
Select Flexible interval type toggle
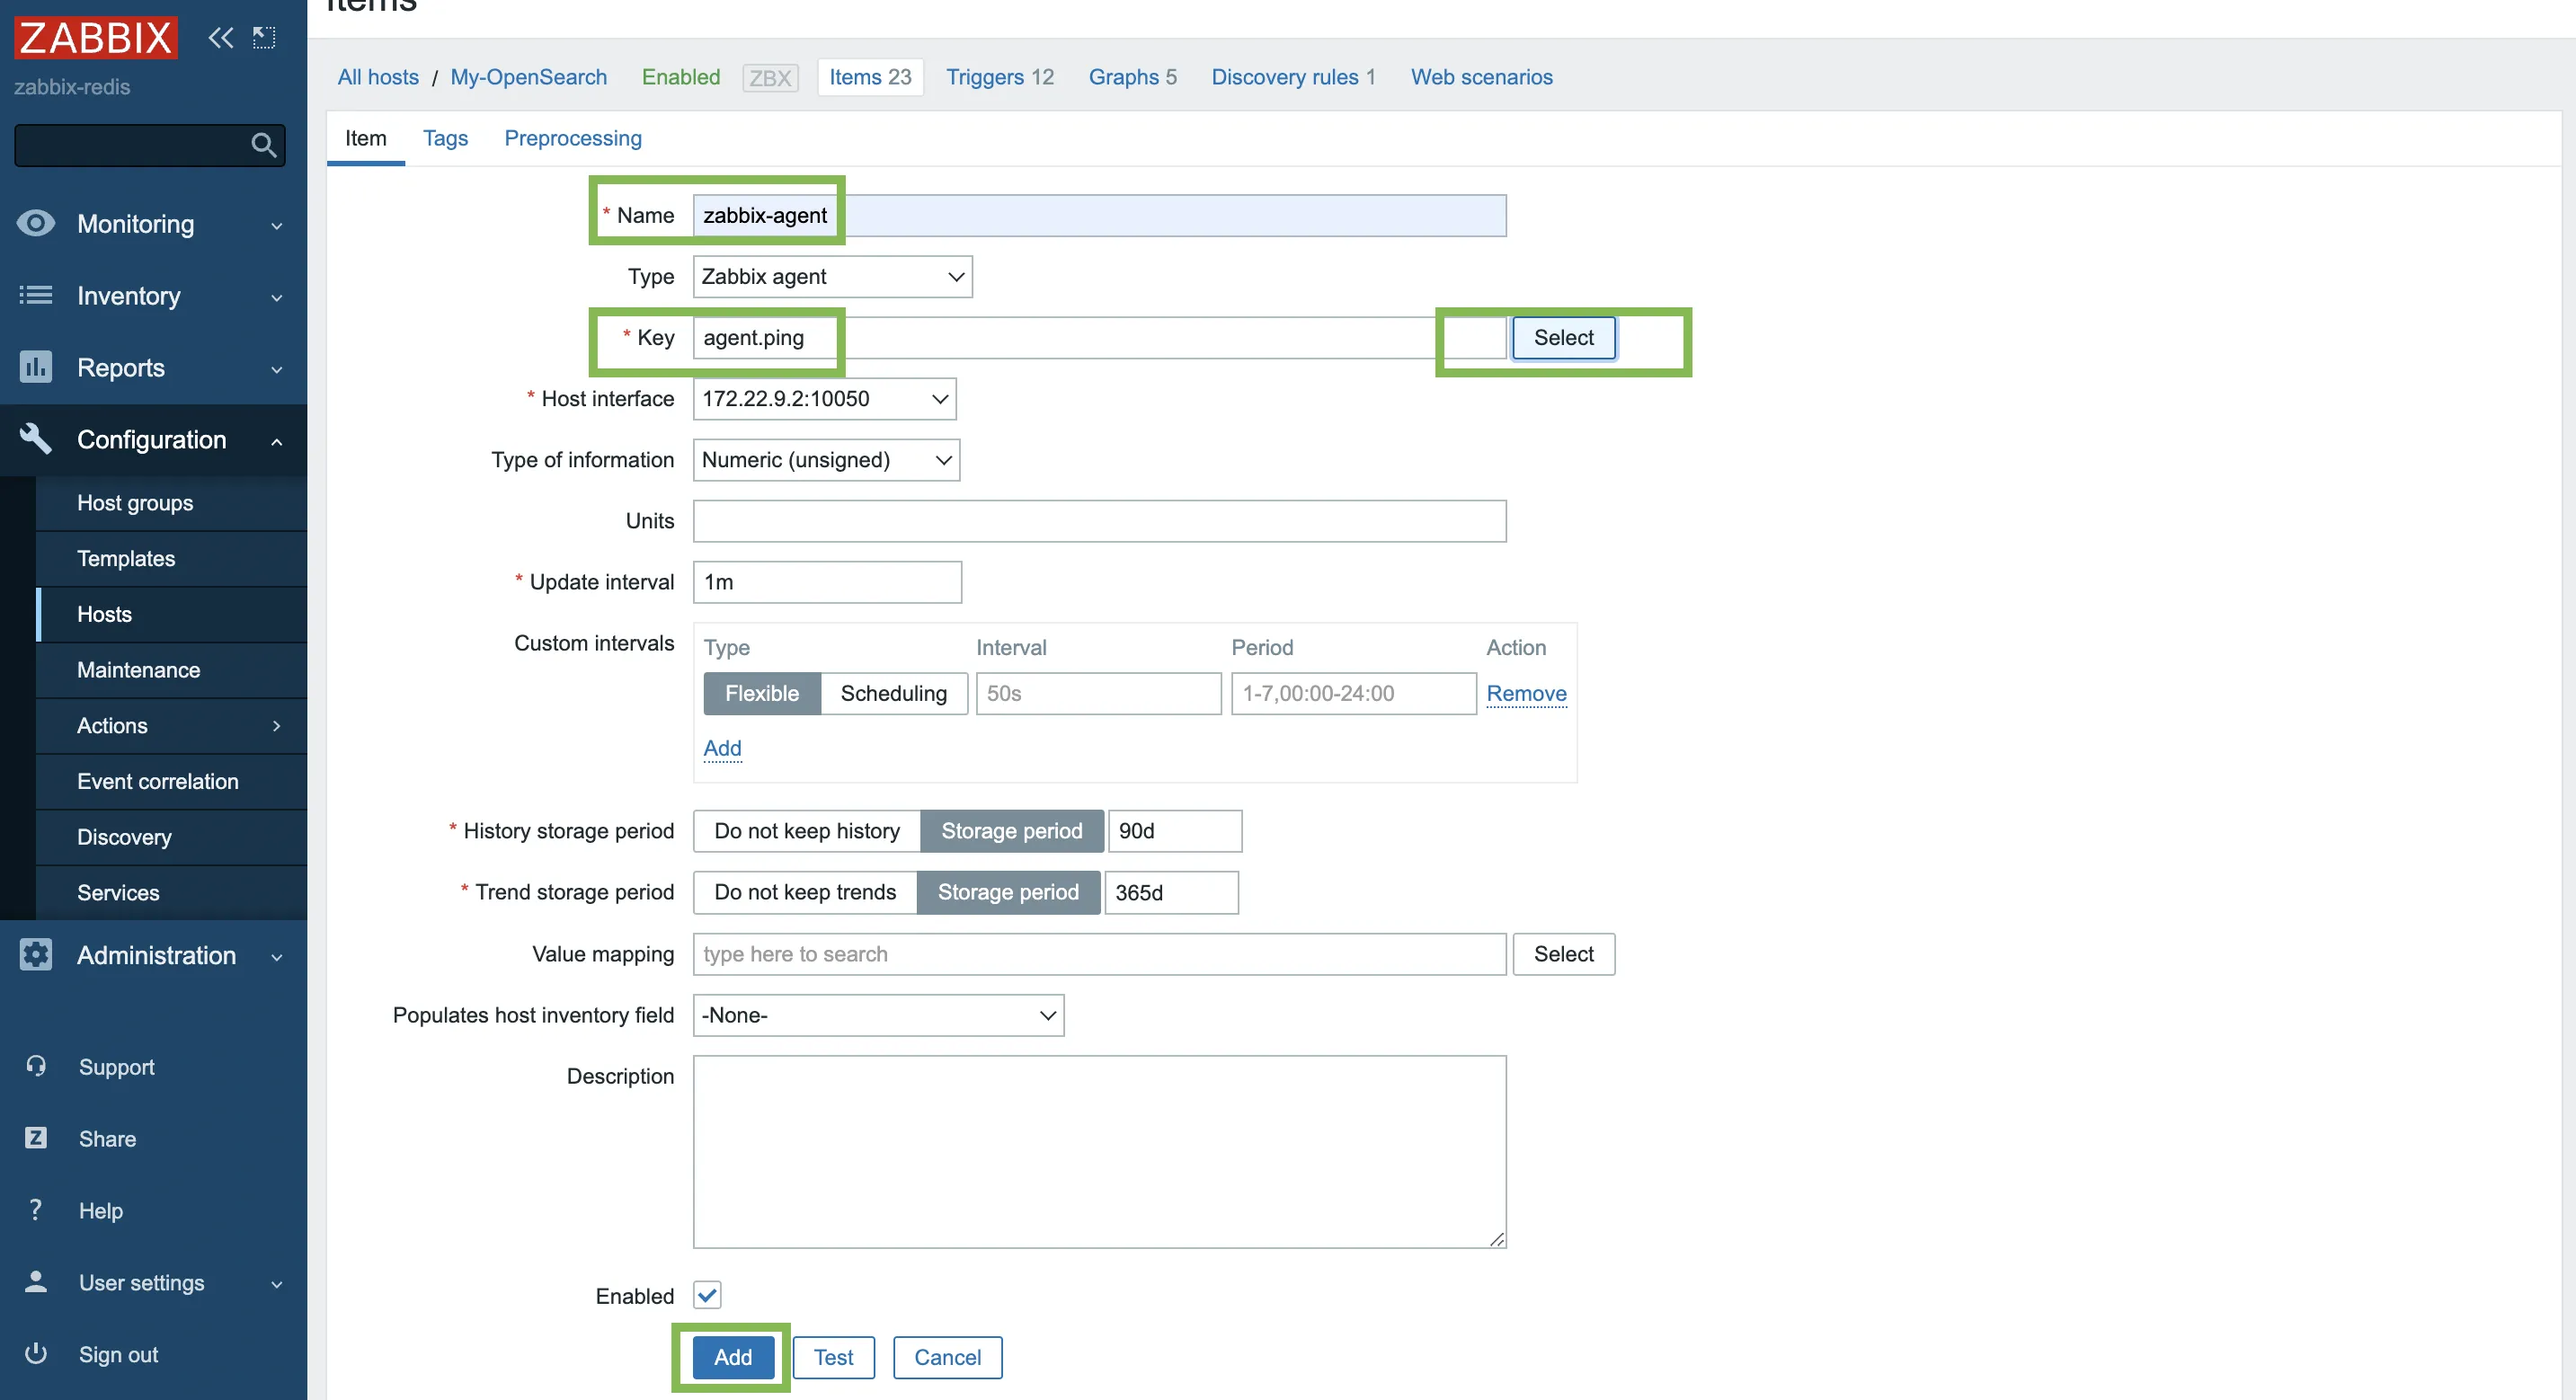tap(760, 691)
